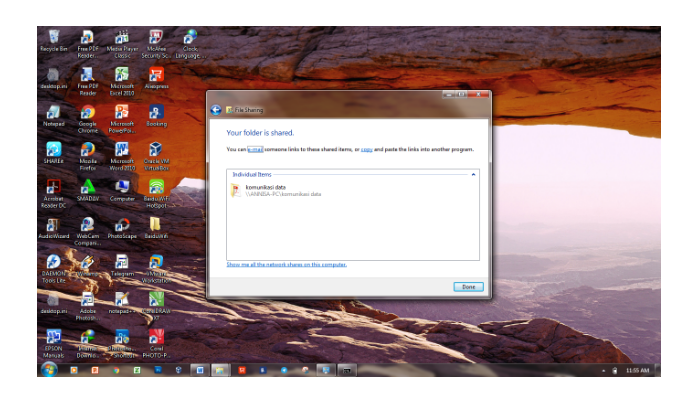This screenshot has width=697, height=410.
Task: Select the DAEMON Tools Lite icon
Action: click(x=54, y=264)
